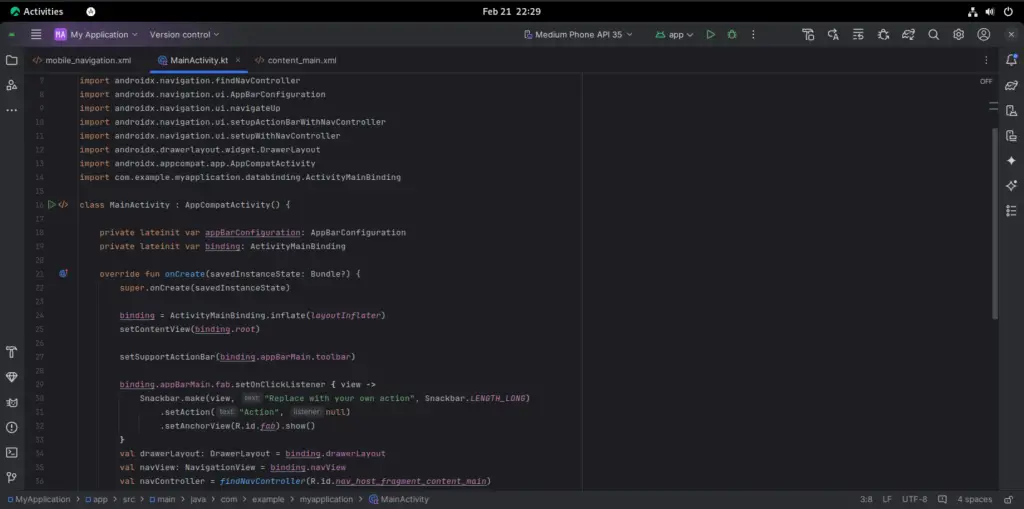Open the main hamburger menu
This screenshot has width=1024, height=509.
point(36,35)
